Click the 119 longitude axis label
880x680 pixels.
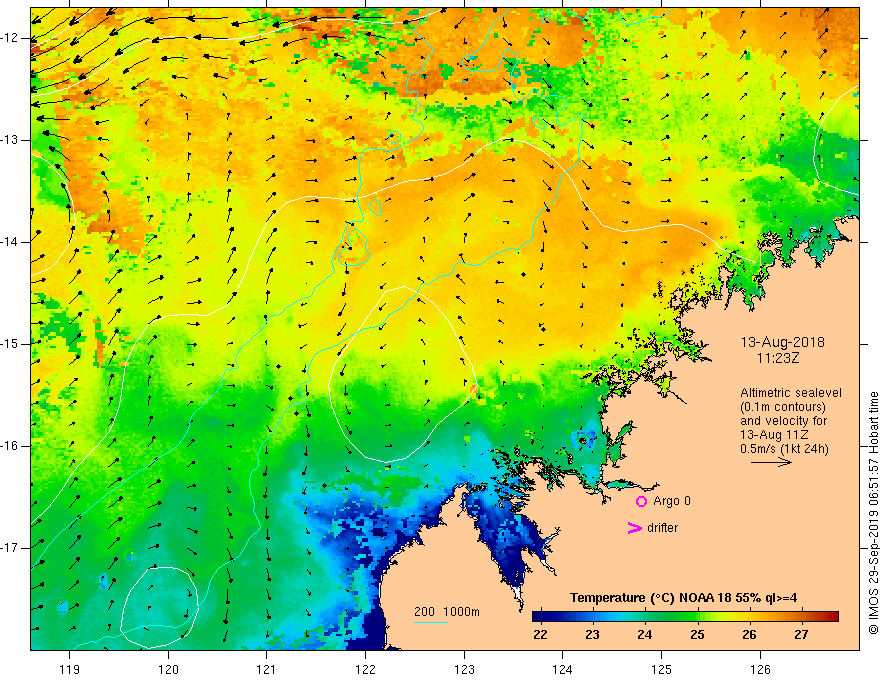70,669
